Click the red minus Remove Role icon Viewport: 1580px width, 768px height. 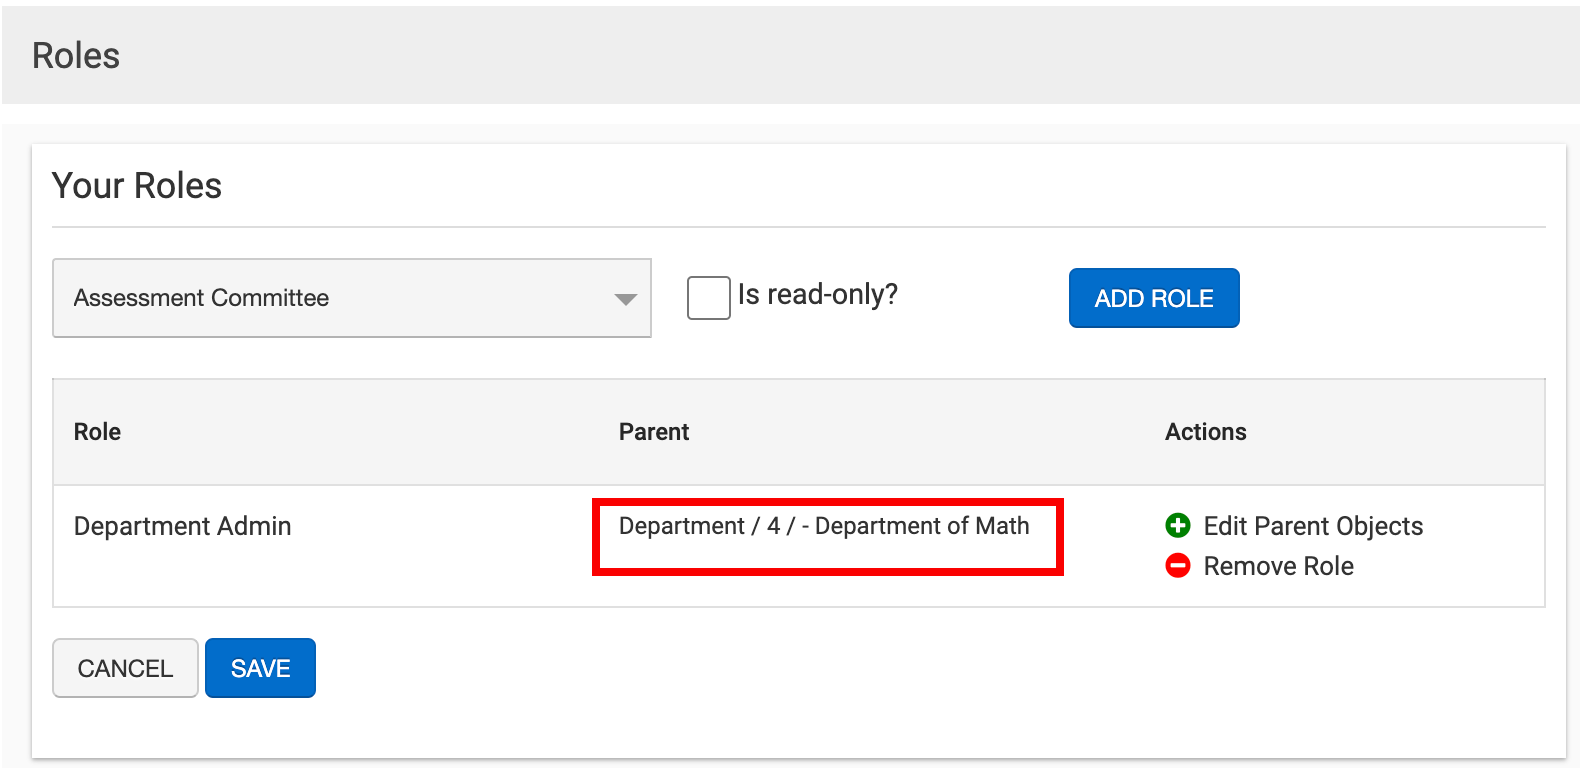pyautogui.click(x=1178, y=566)
